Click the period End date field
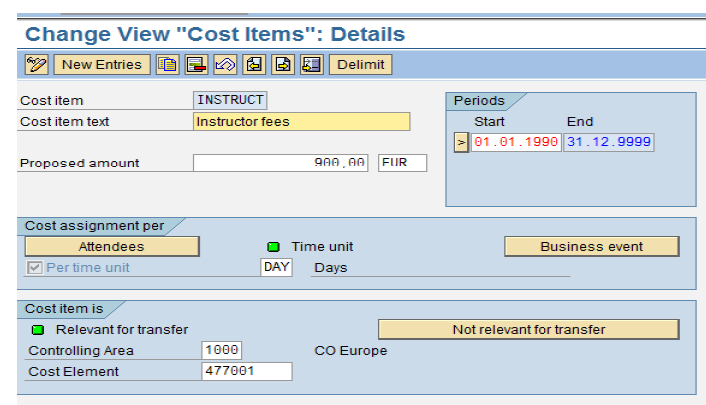The height and width of the screenshot is (405, 706). click(608, 142)
